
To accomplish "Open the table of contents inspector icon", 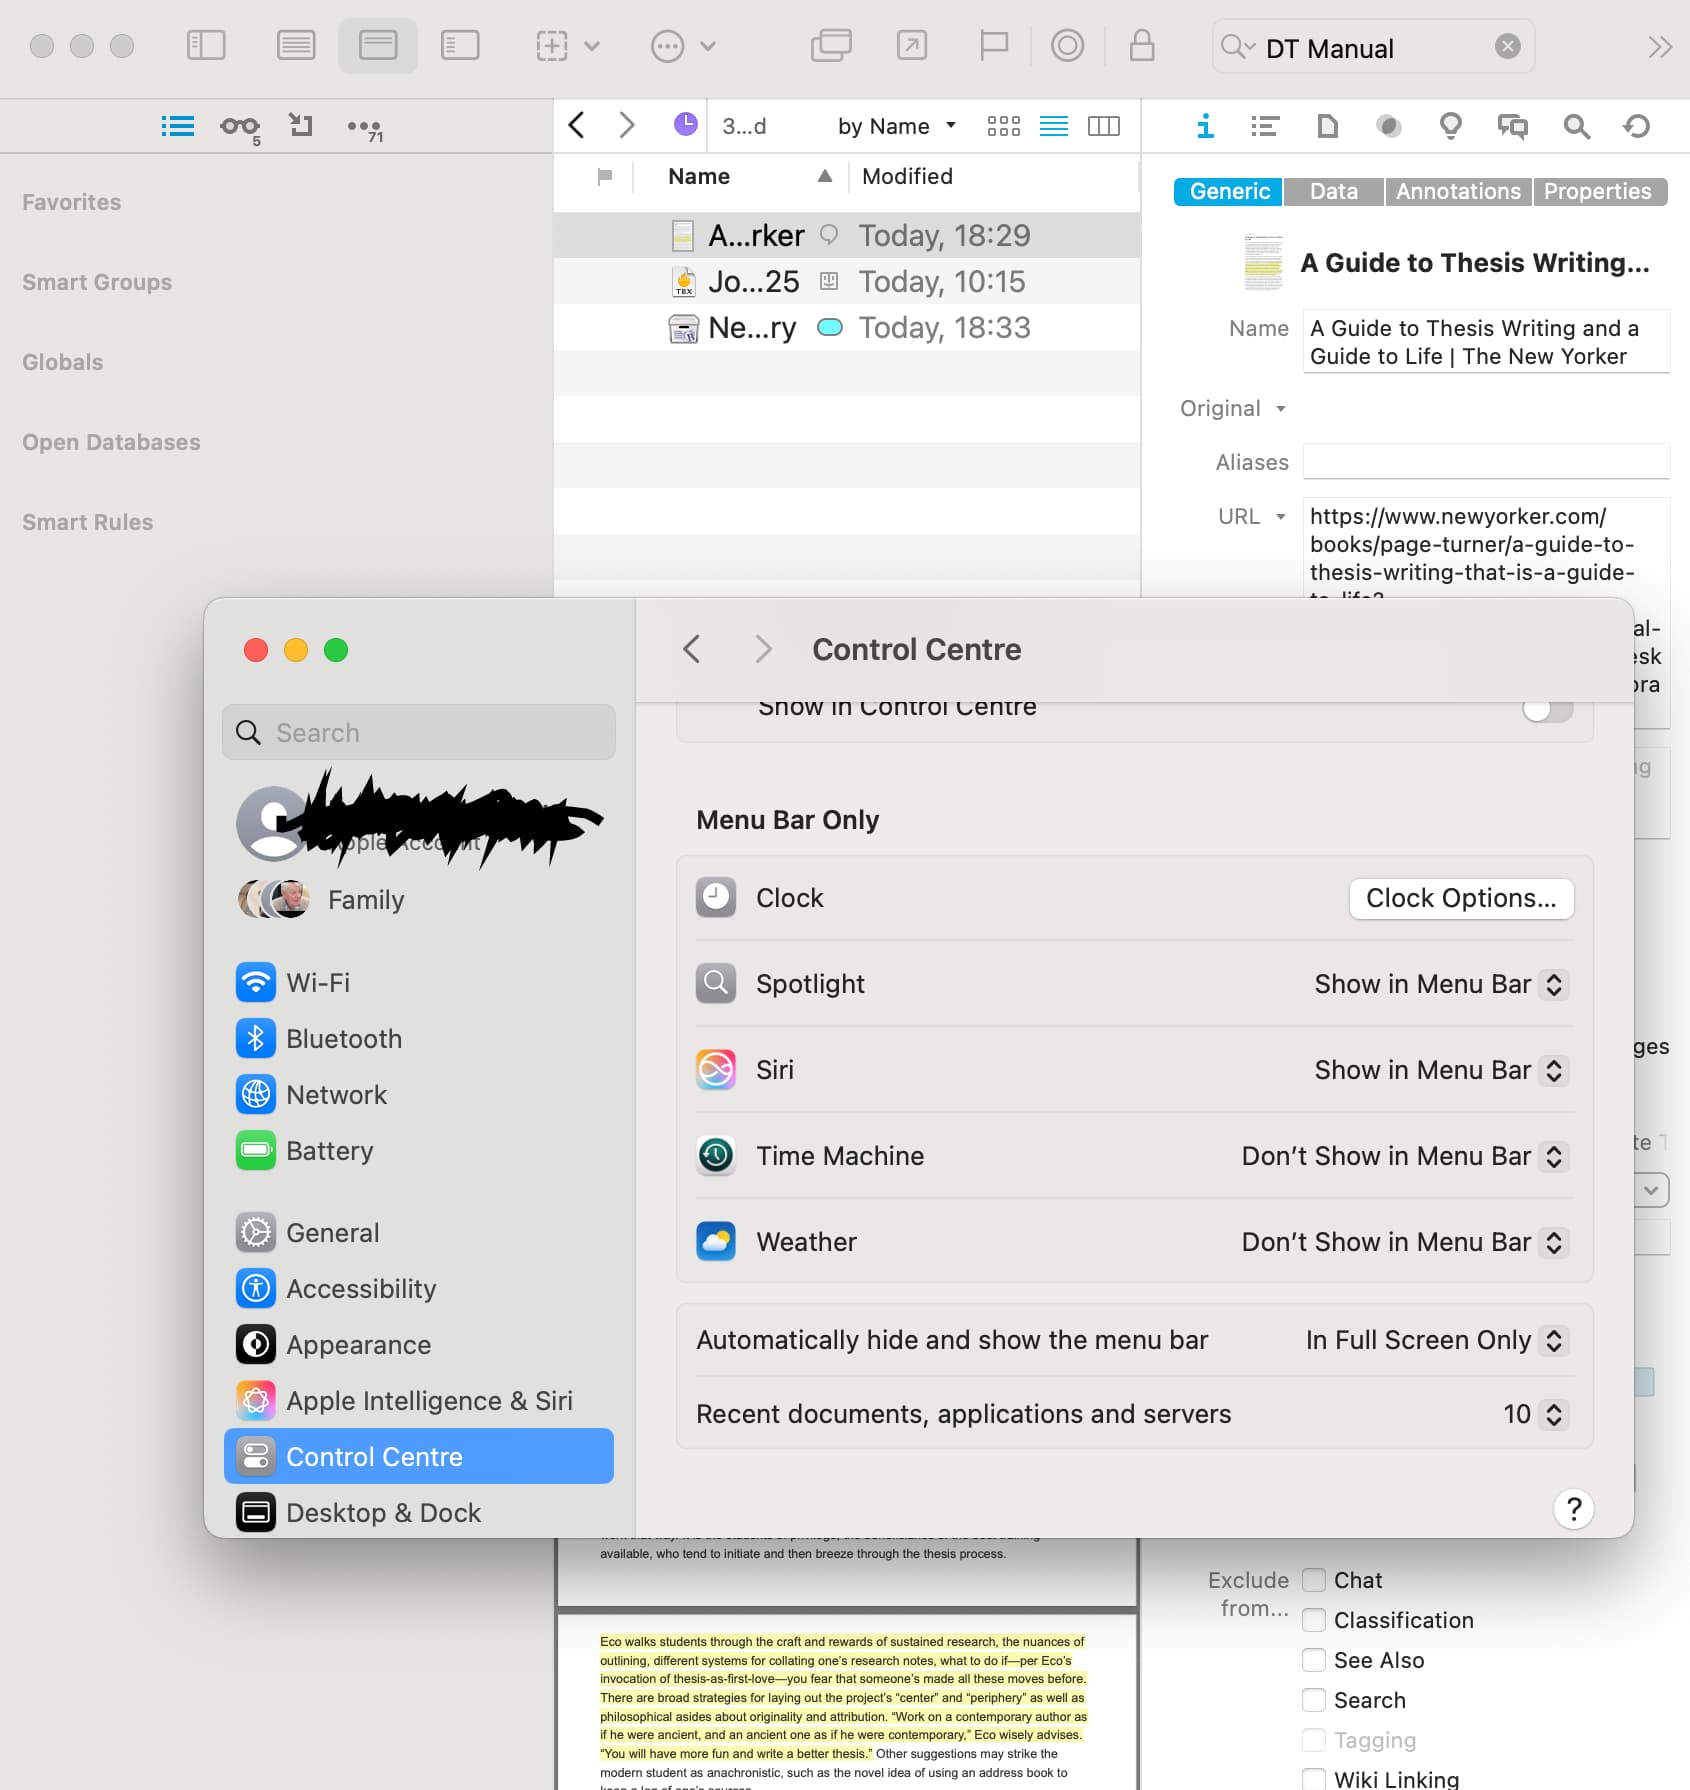I will pos(1265,126).
